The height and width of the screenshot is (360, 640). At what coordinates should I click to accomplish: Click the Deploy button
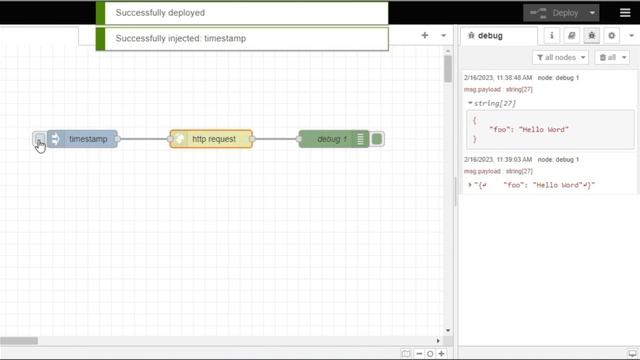[554, 13]
